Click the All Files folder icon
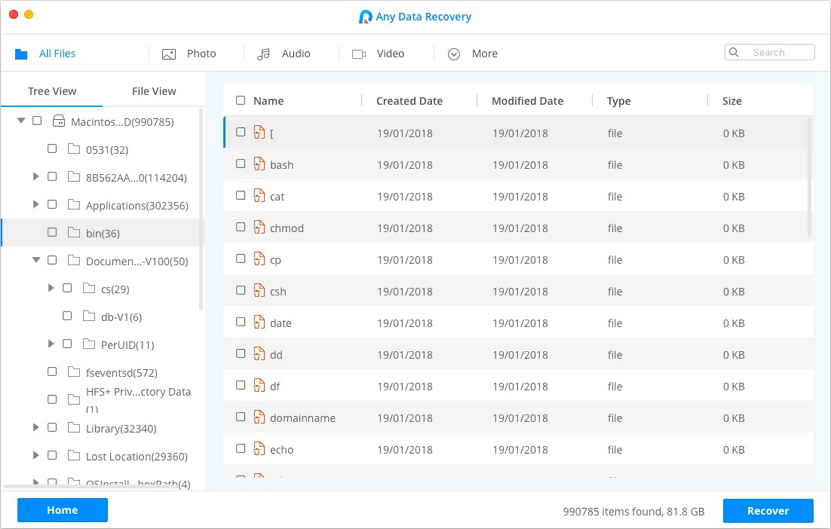 (x=21, y=54)
